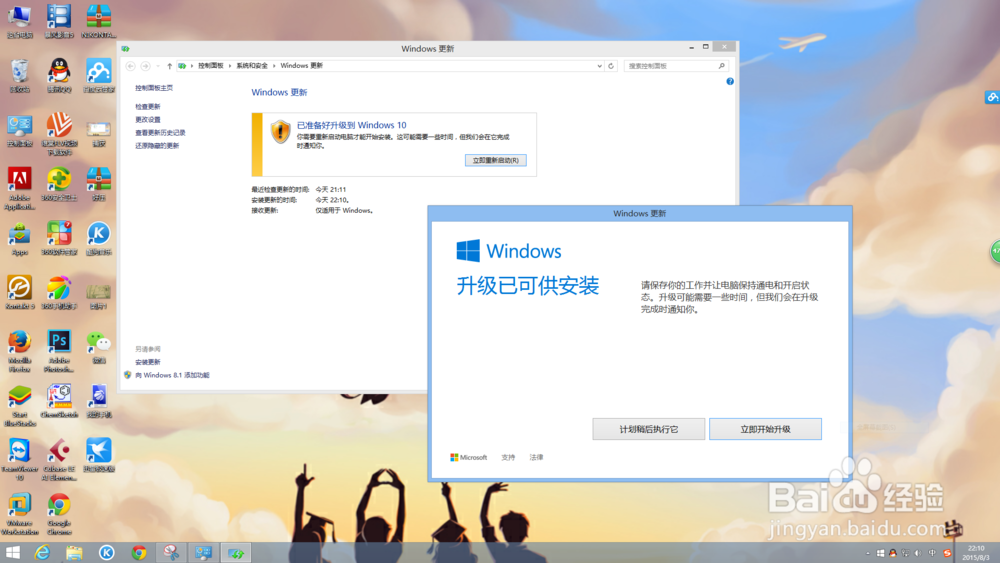Open the ChemSketch desktop icon
This screenshot has width=1000, height=563.
pos(59,402)
